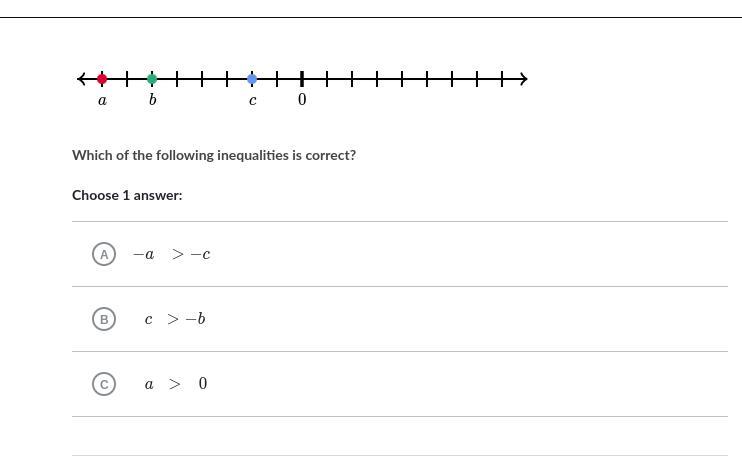Click the 'Choose 1 answer:' heading
742x476 pixels.
[127, 195]
